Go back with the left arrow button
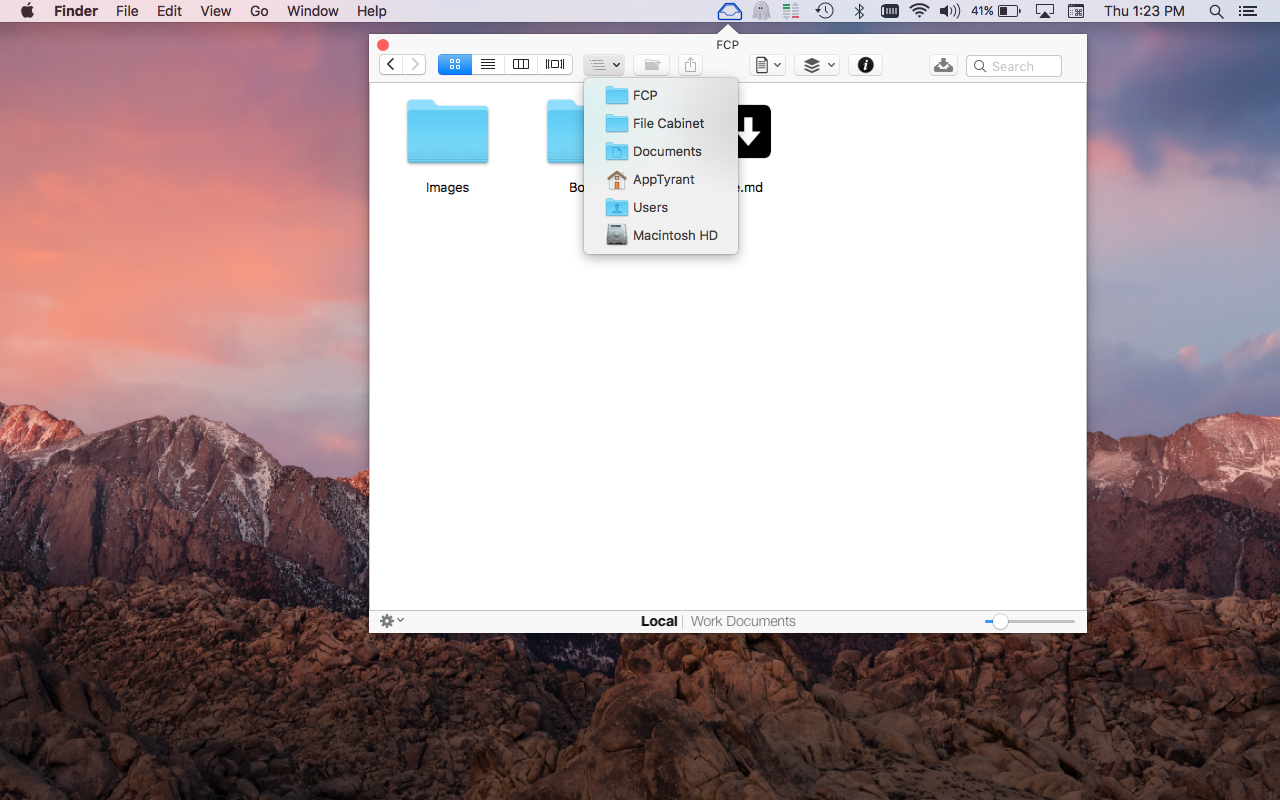Screen dimensions: 1280x800 (x=391, y=65)
